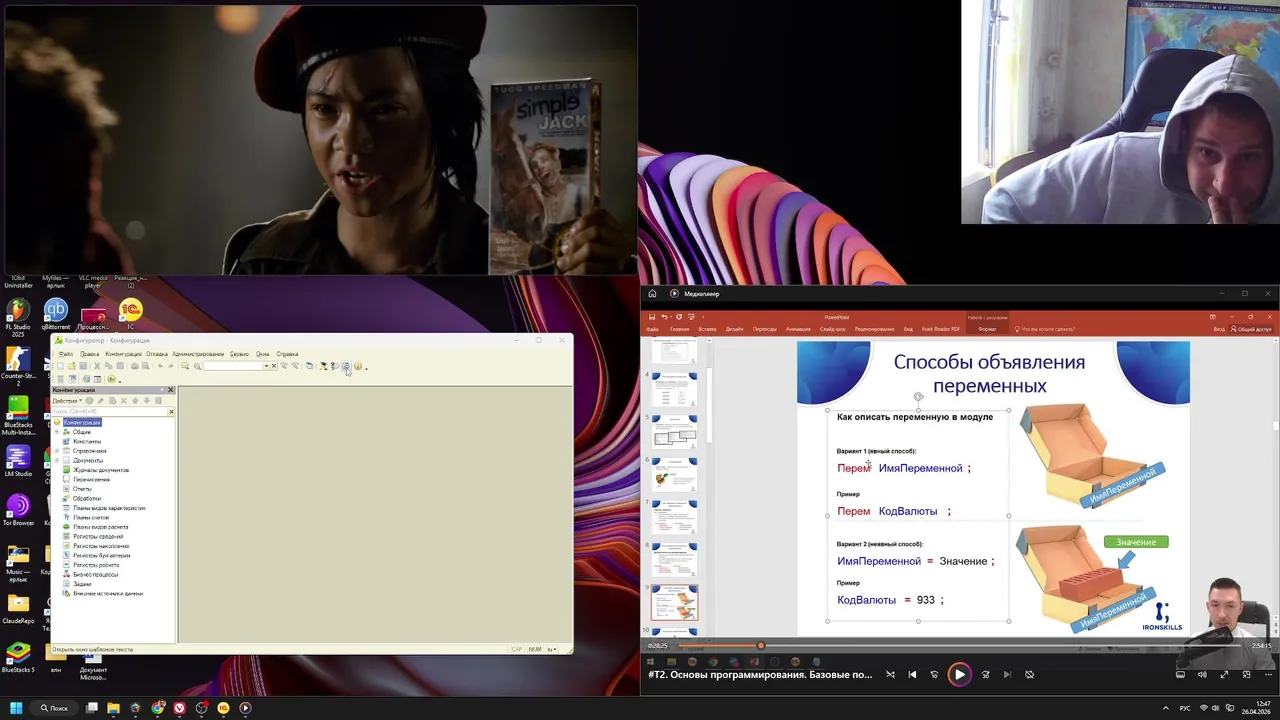Select slide 7 thumbnail in PowerPoint panel
The width and height of the screenshot is (1280, 720).
[675, 518]
